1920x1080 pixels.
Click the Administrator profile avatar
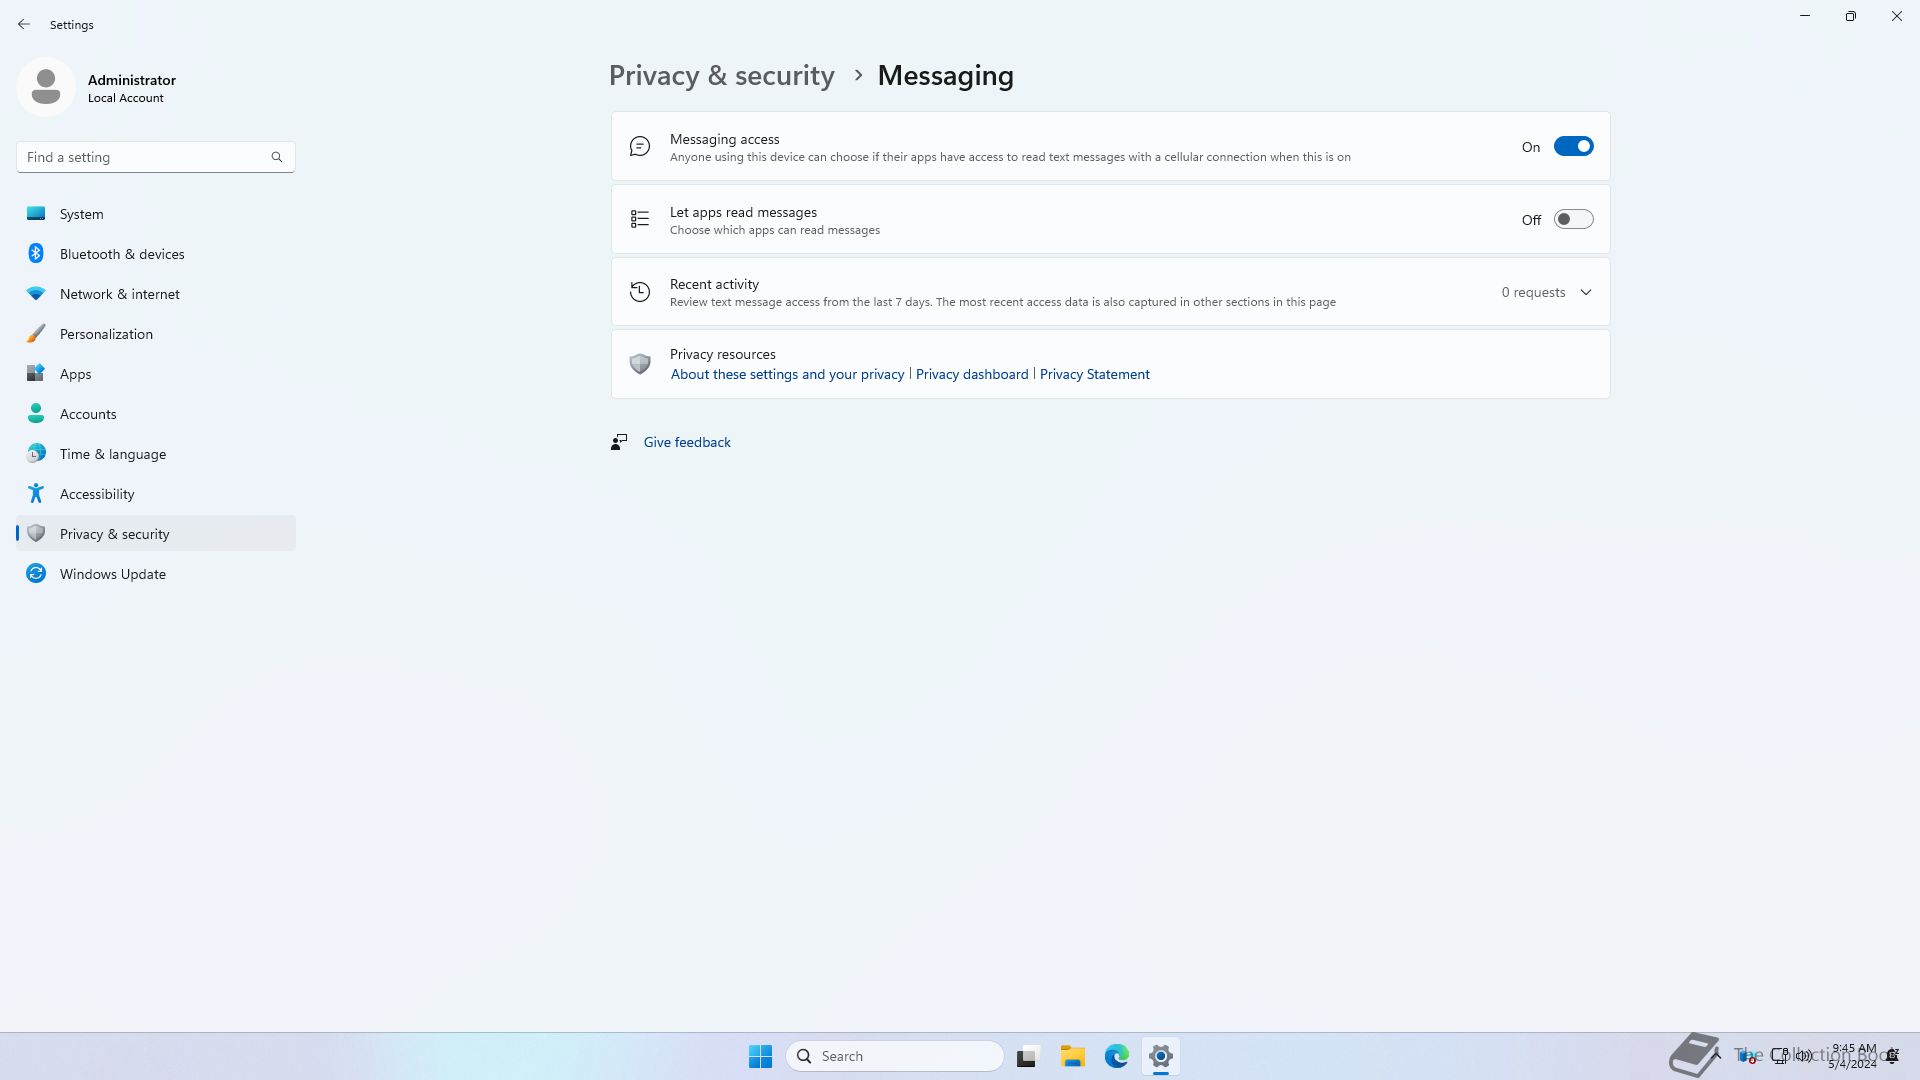click(x=46, y=87)
